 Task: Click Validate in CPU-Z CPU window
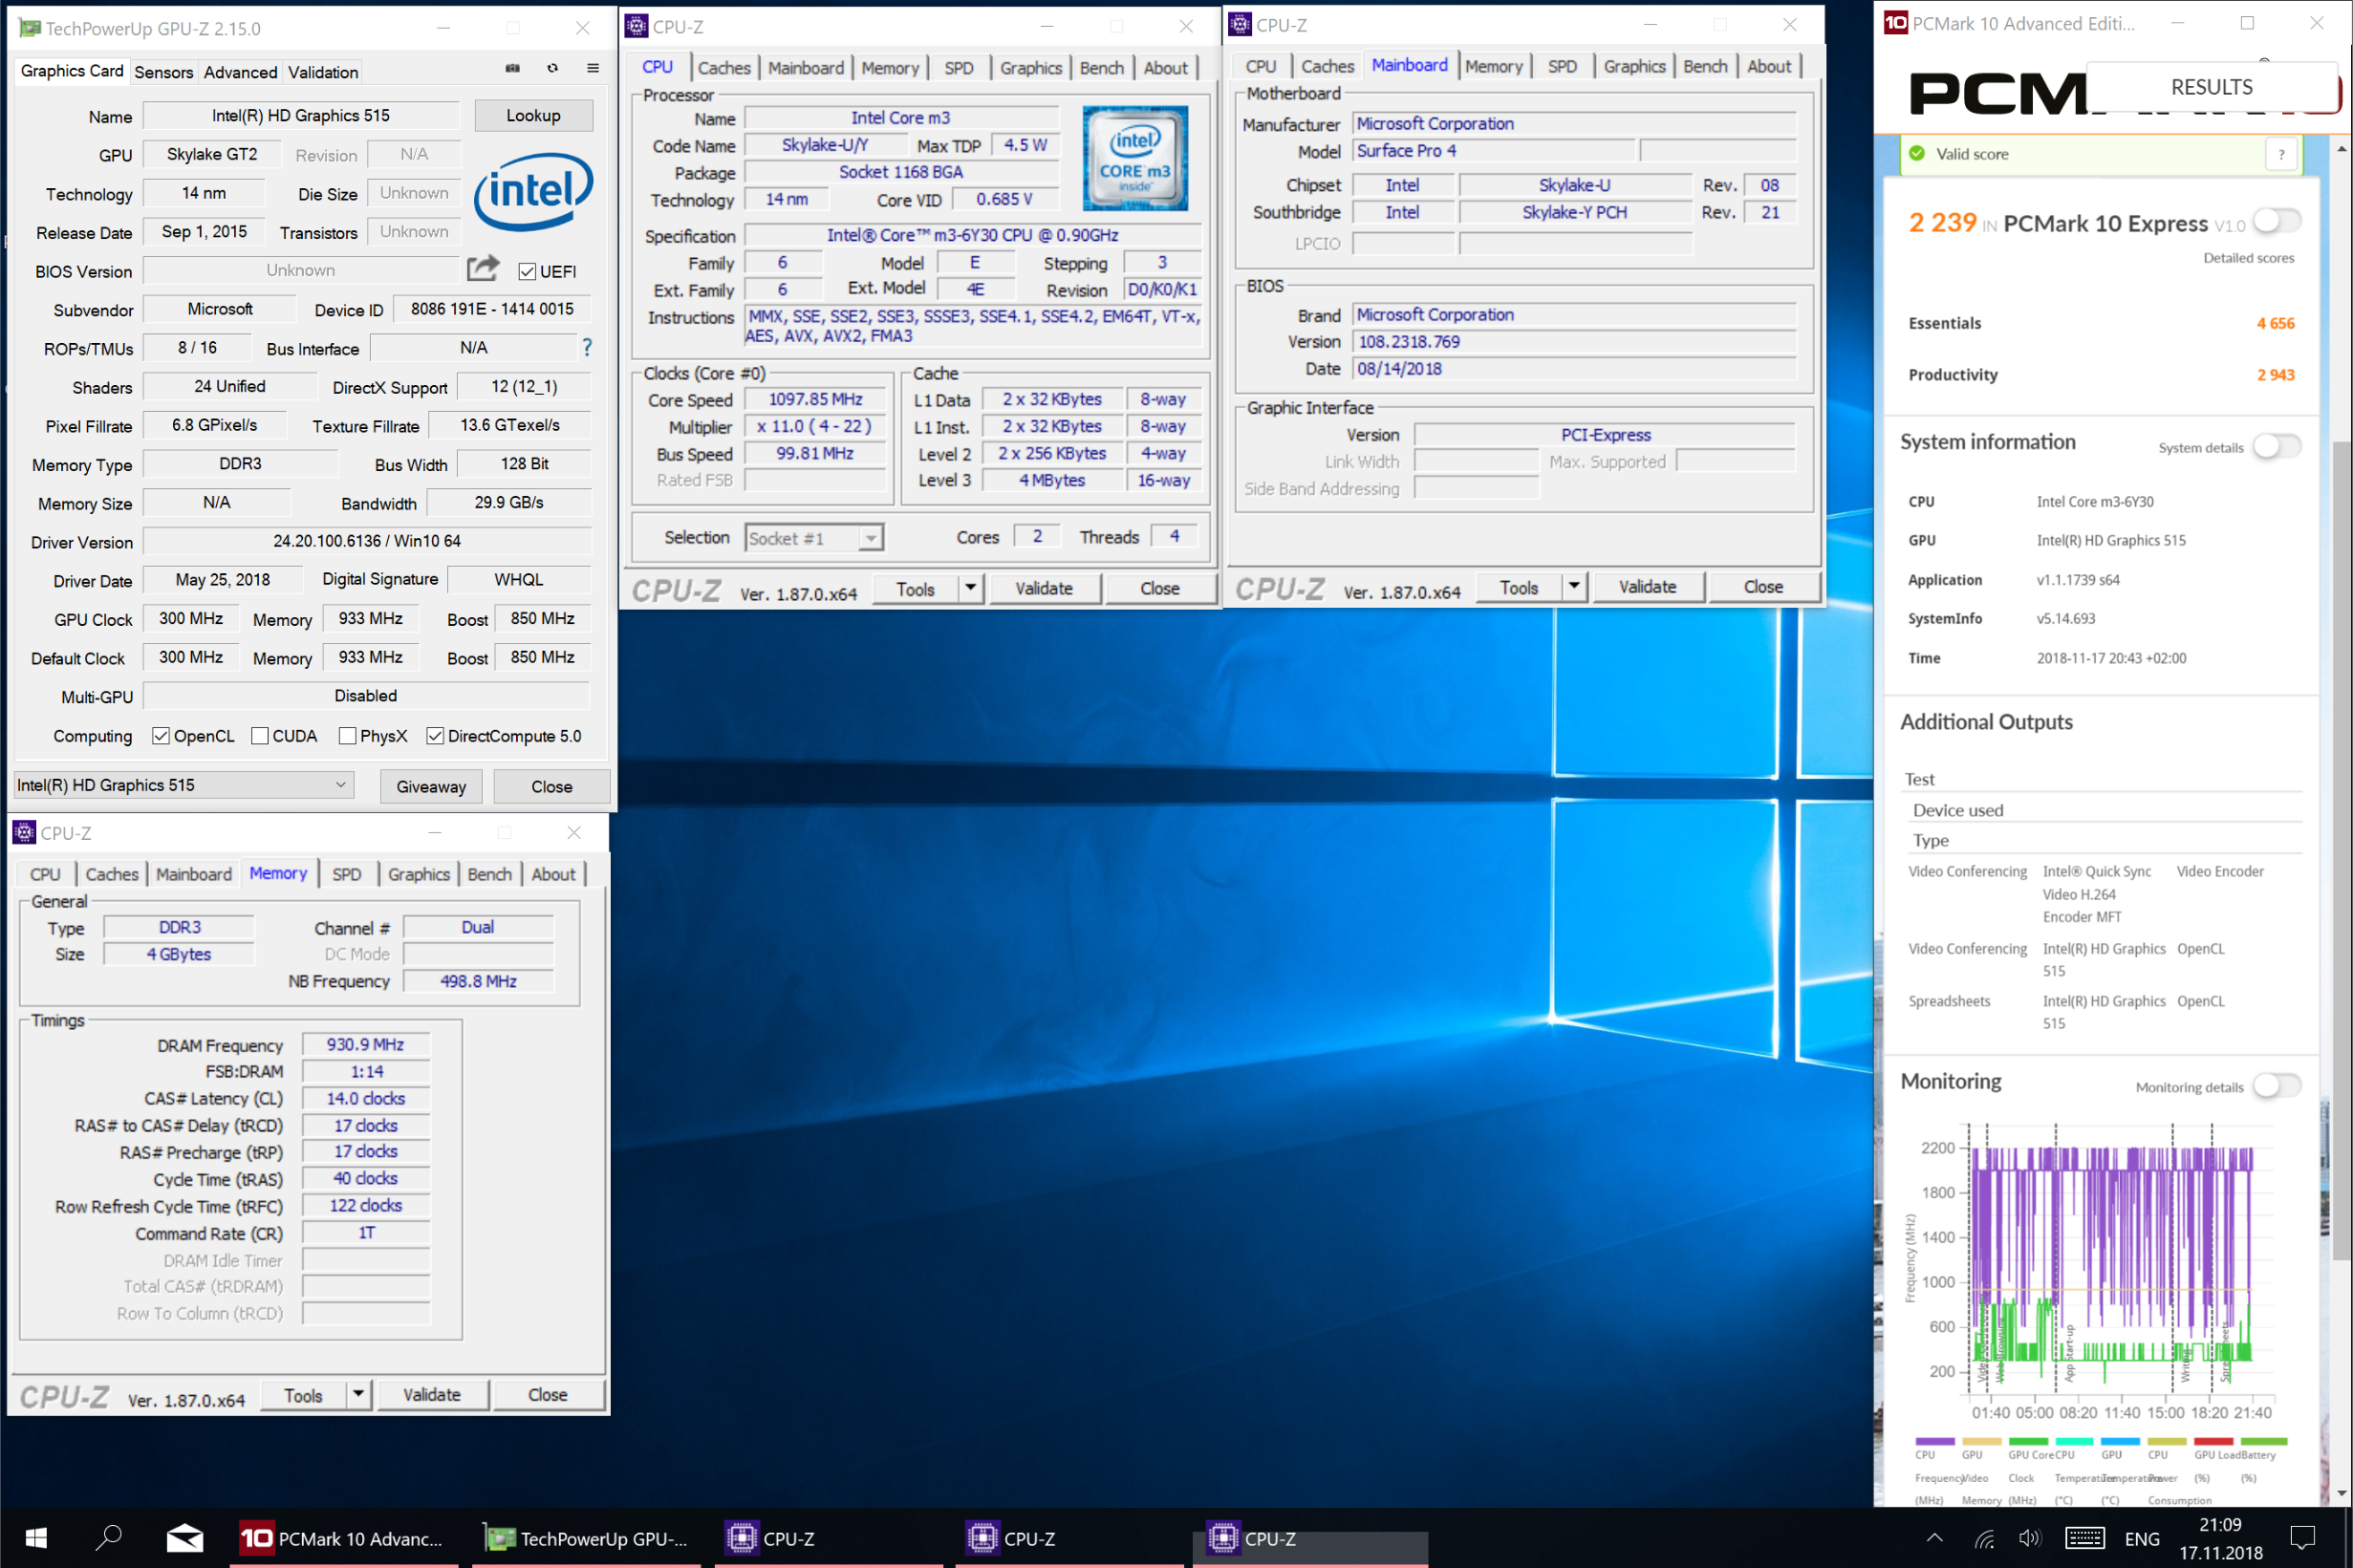[1044, 588]
